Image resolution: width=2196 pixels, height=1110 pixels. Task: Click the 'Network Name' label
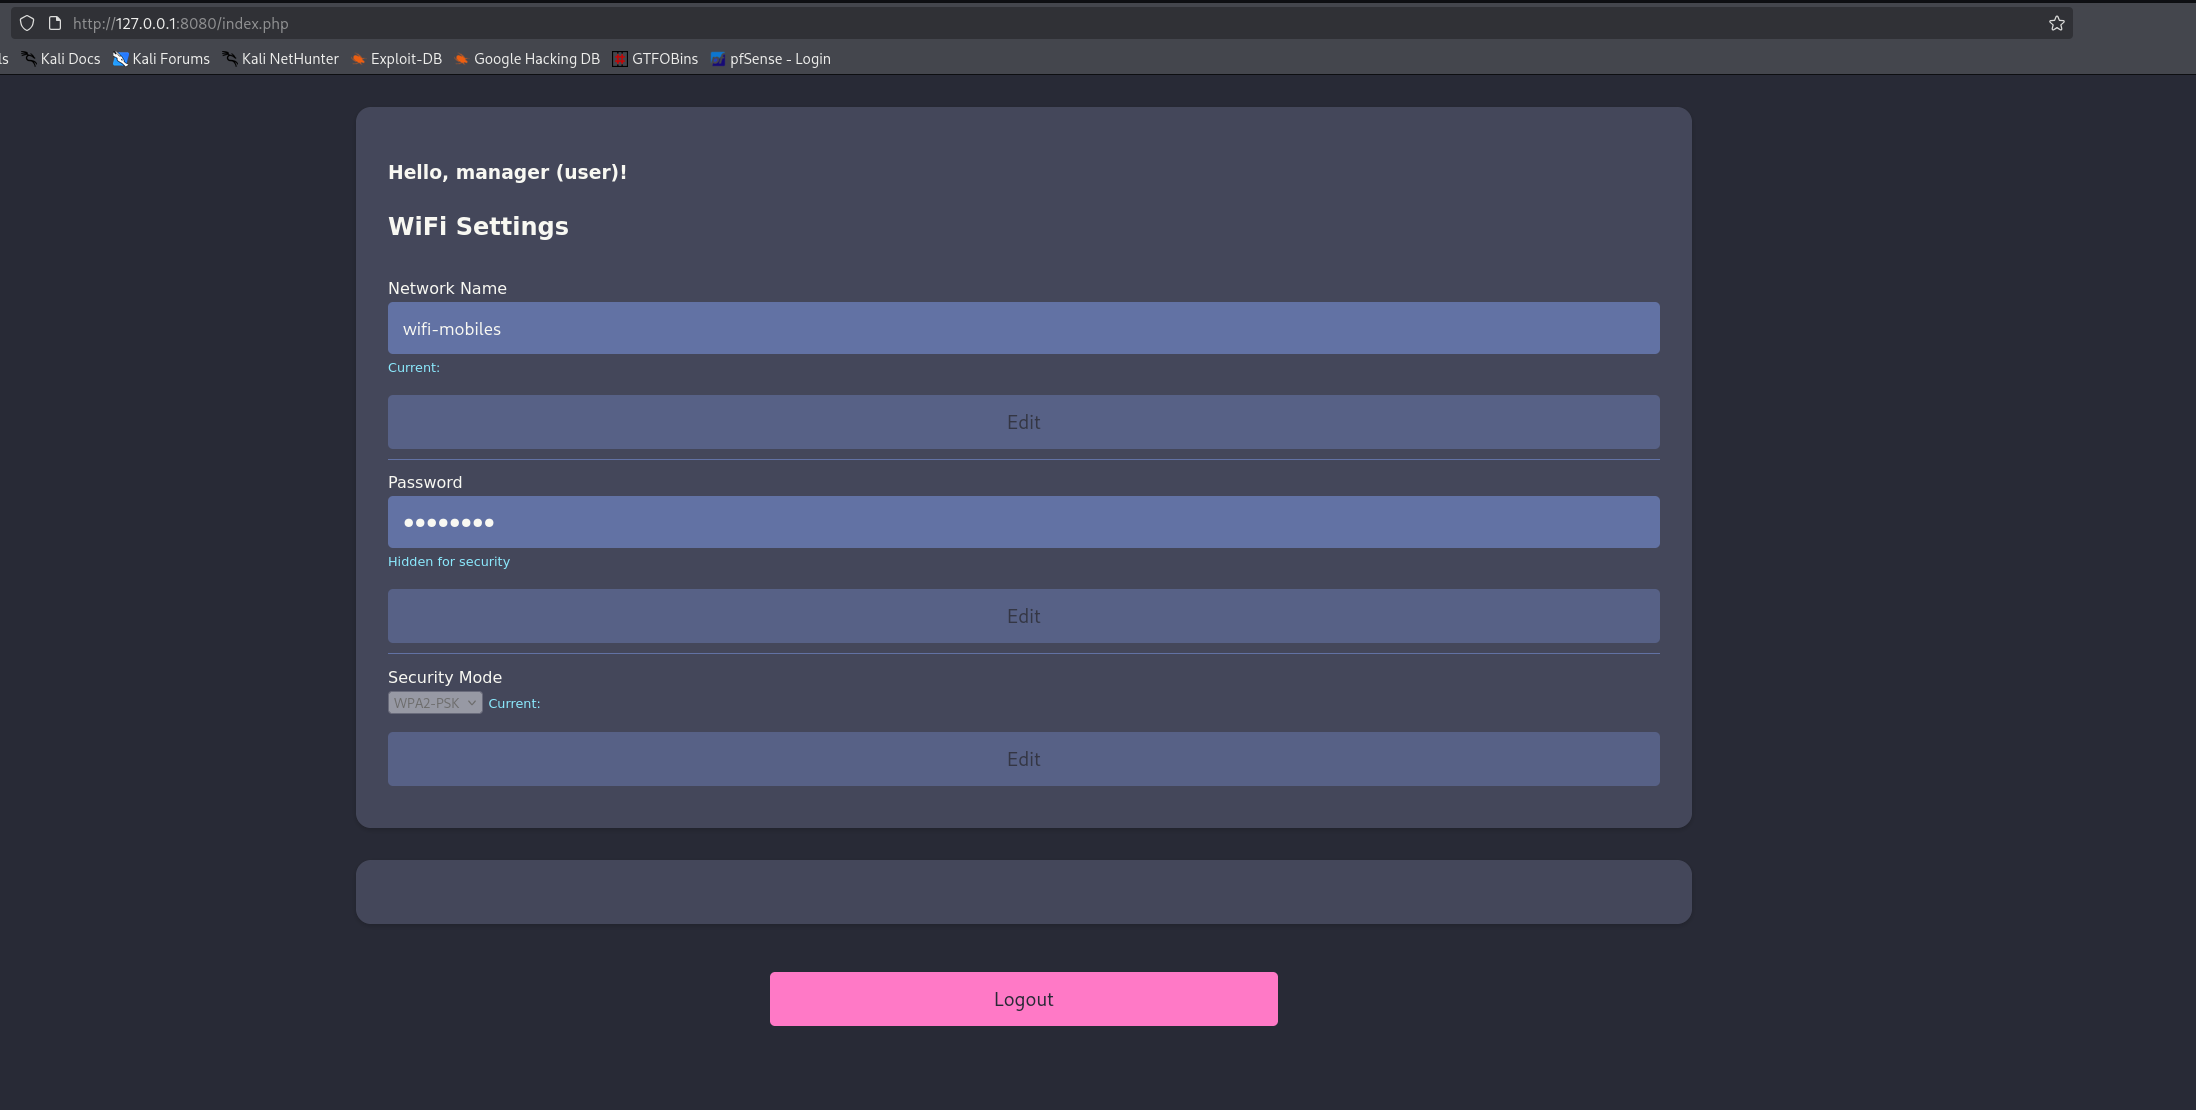447,288
